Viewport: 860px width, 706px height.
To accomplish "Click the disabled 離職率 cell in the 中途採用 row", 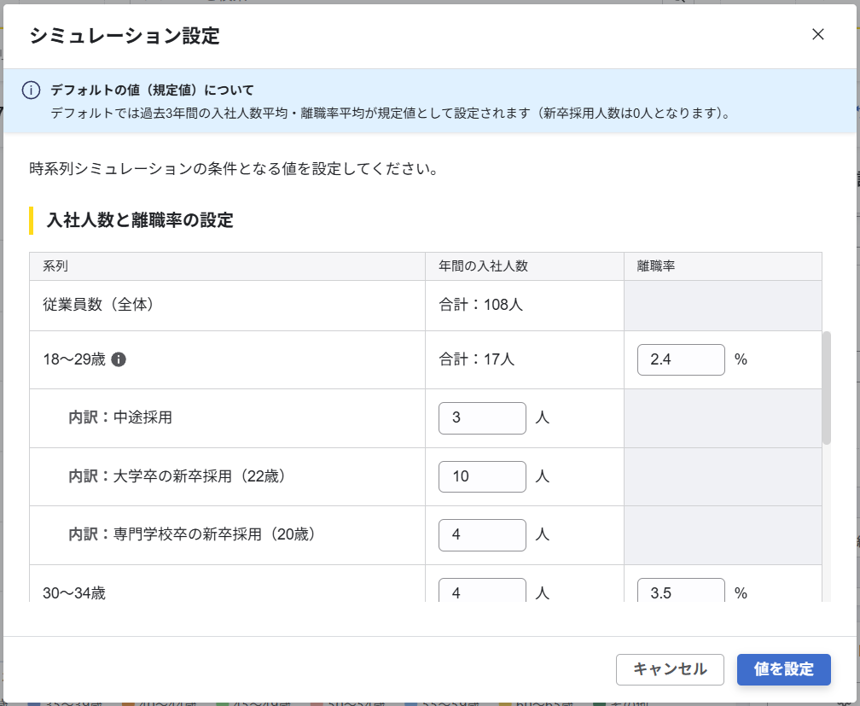I will 722,418.
